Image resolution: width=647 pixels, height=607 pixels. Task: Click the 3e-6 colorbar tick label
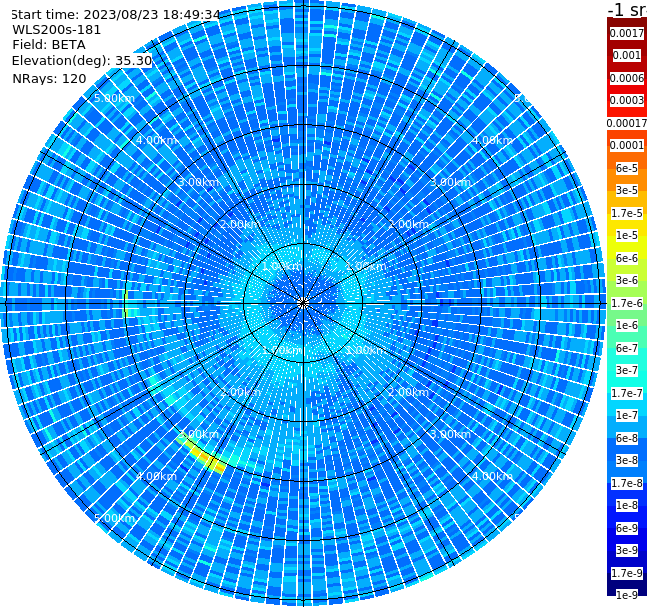pyautogui.click(x=627, y=280)
